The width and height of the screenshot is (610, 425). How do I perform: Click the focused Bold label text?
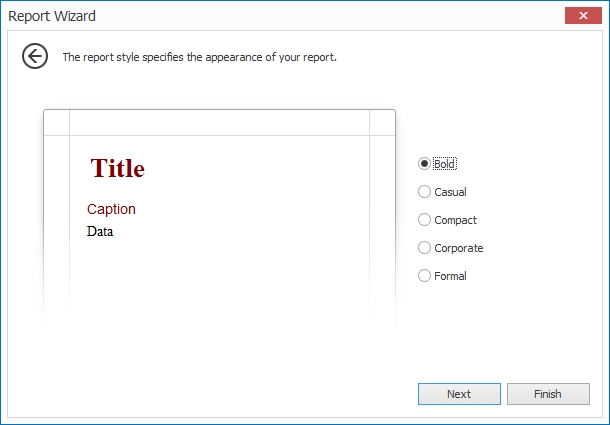[444, 164]
